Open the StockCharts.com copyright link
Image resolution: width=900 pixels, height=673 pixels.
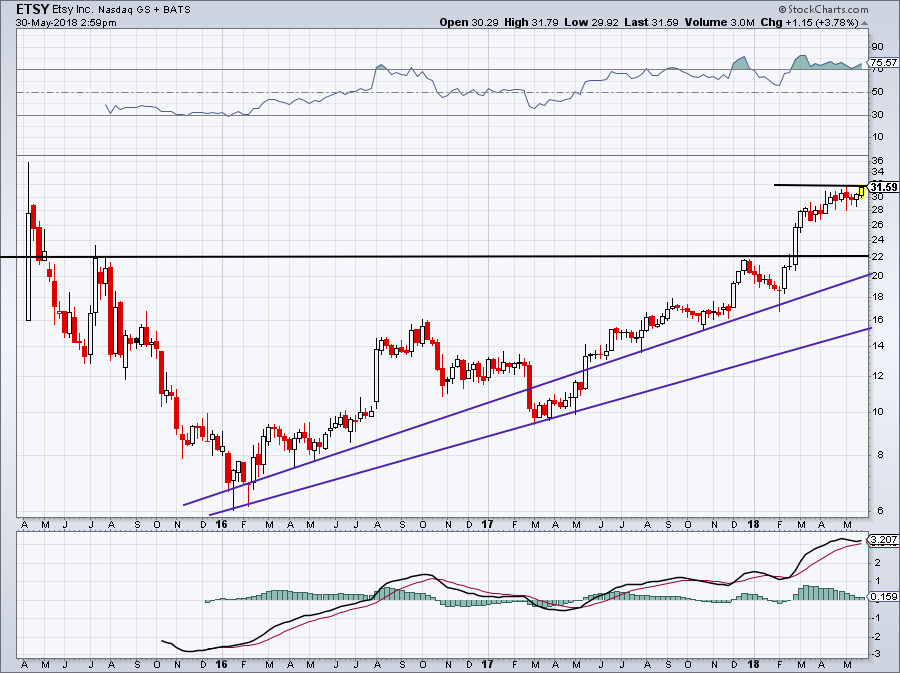coord(823,9)
